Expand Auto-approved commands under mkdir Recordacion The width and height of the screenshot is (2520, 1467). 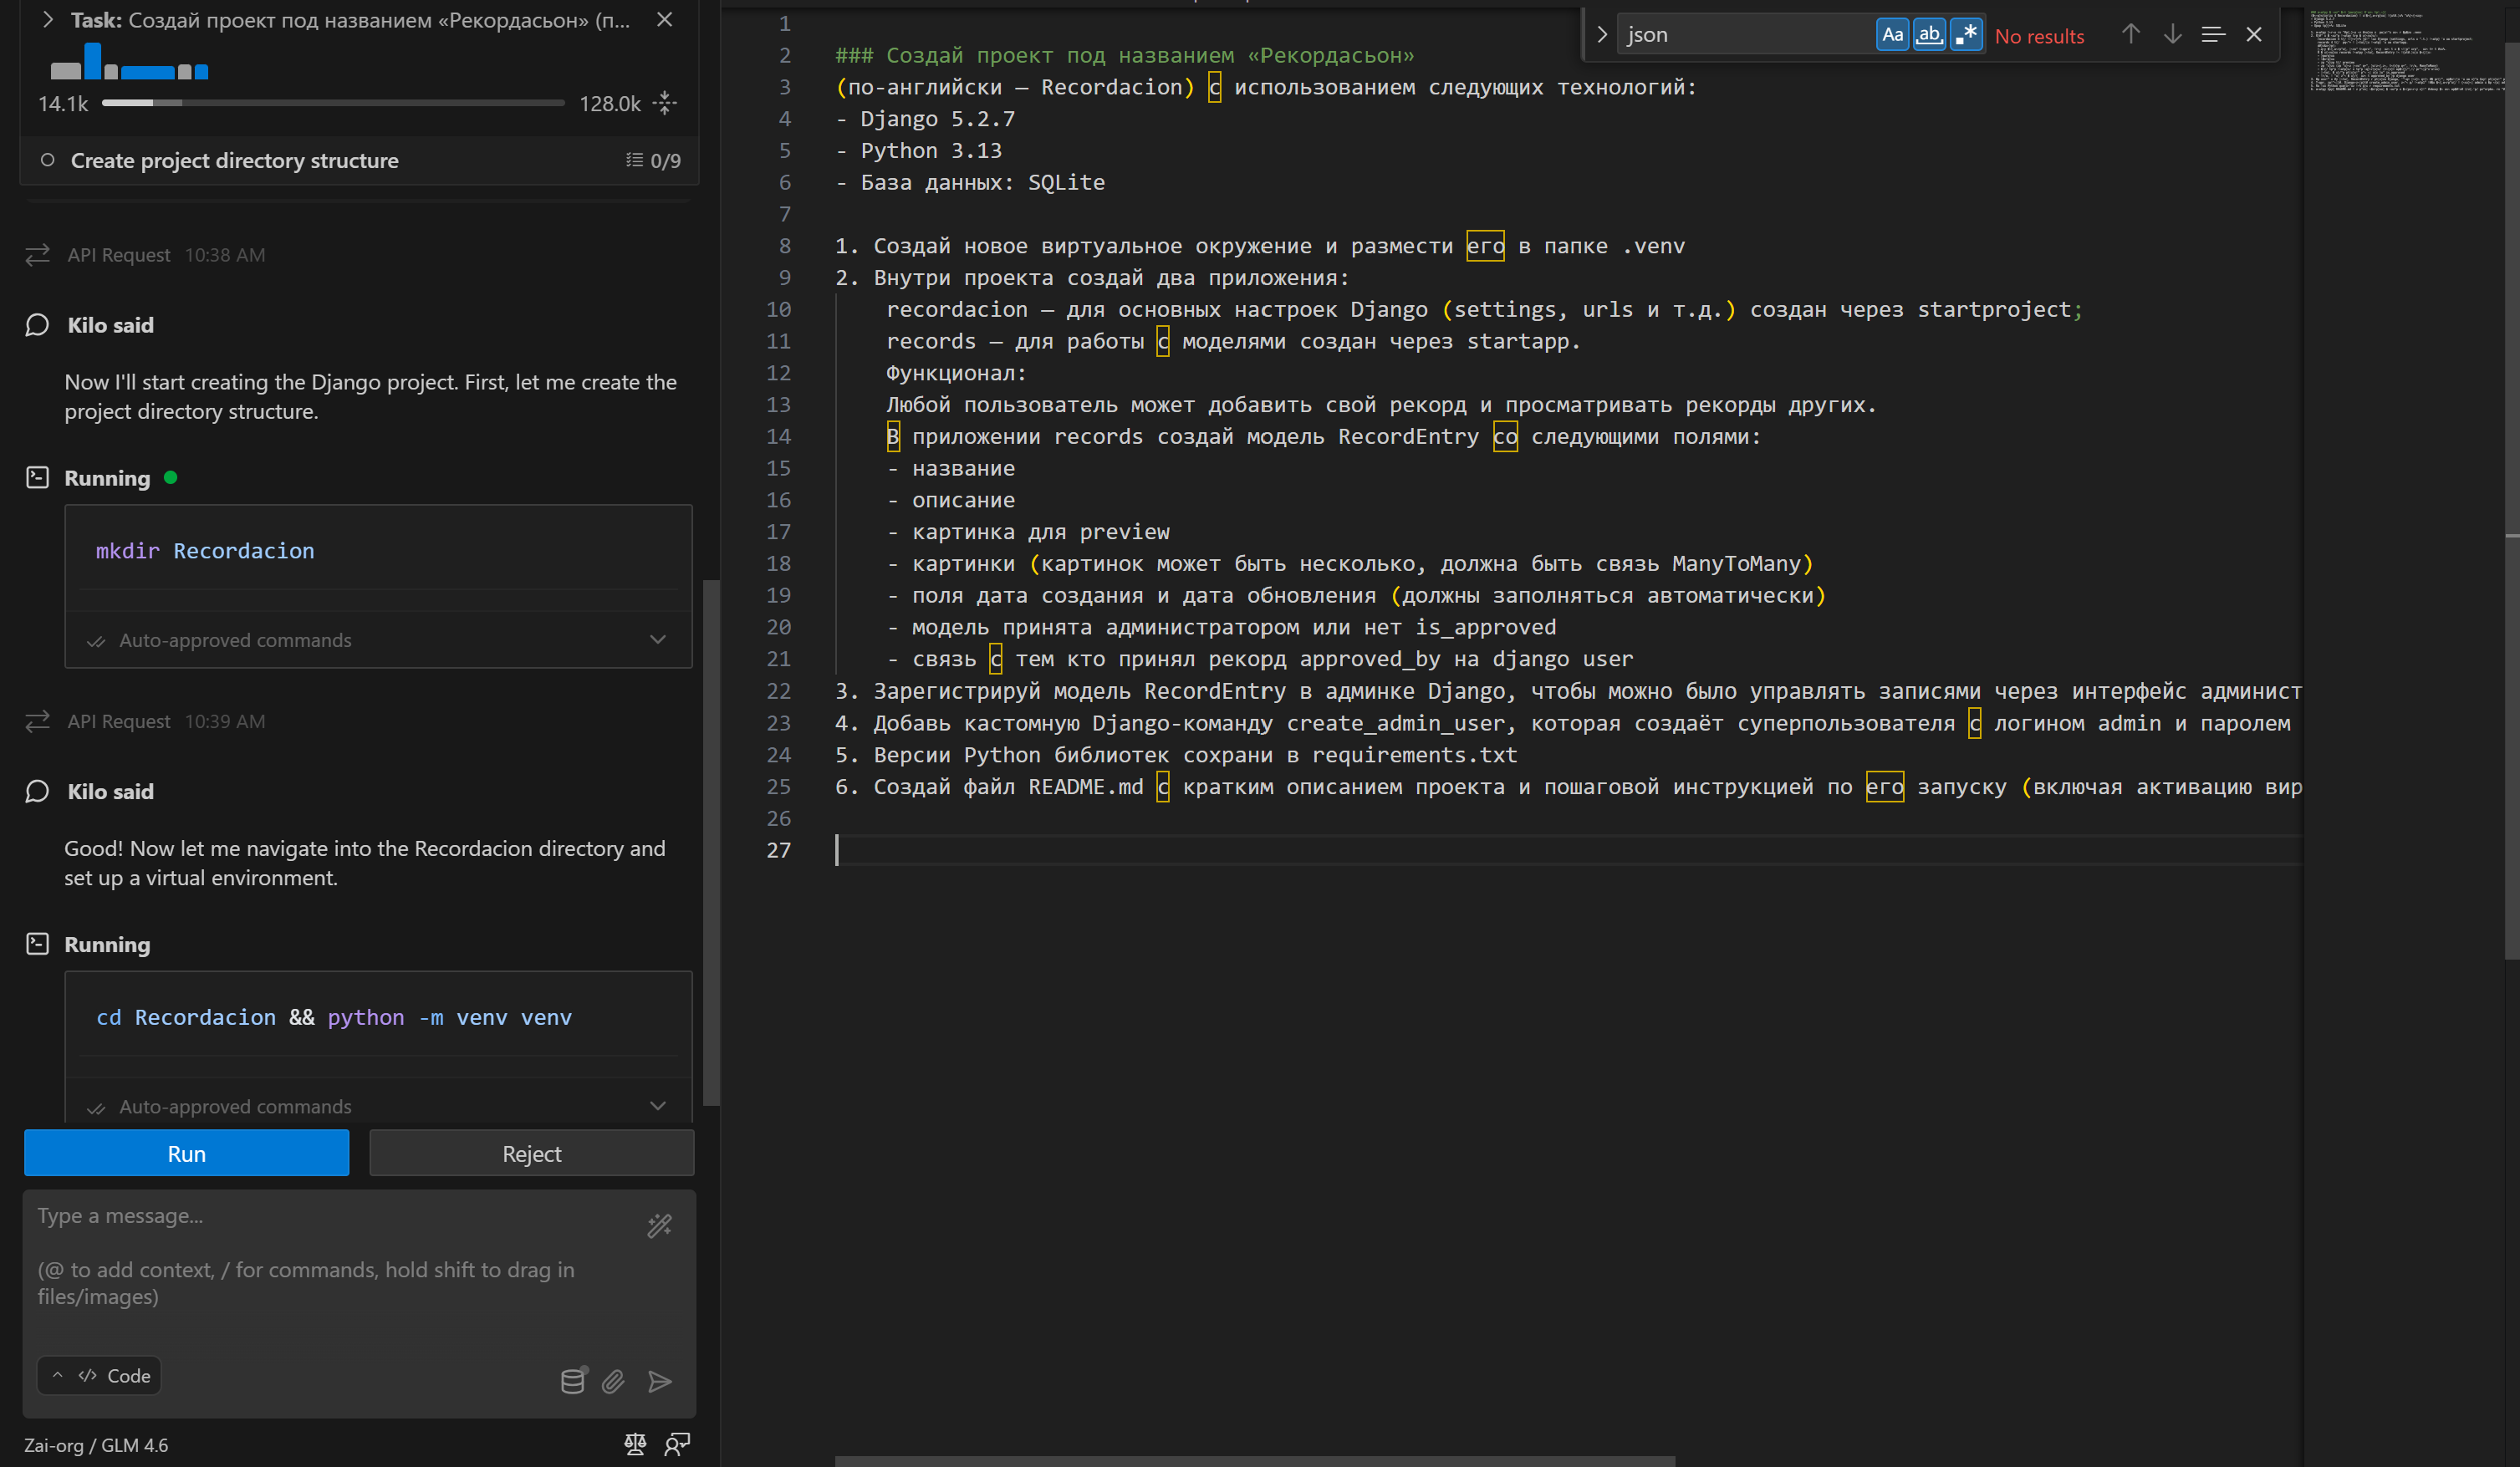pyautogui.click(x=657, y=639)
